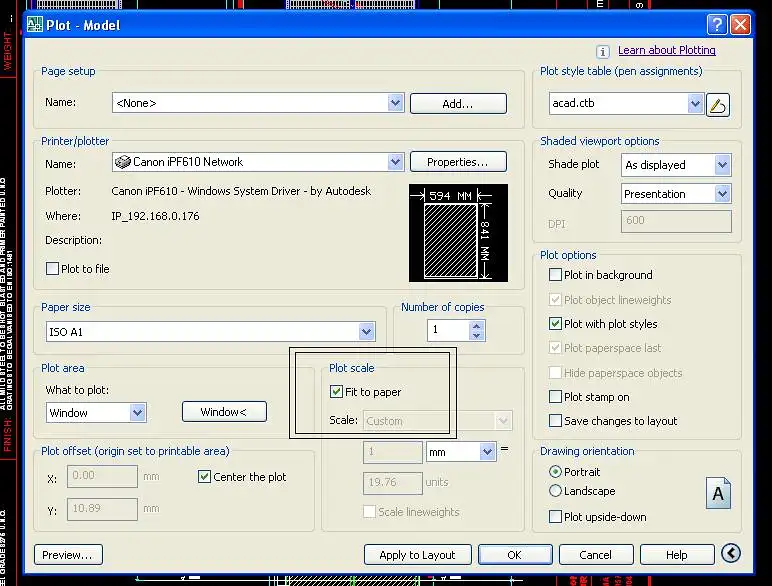Image resolution: width=772 pixels, height=586 pixels.
Task: Select the Landscape orientation radio button
Action: pos(556,491)
